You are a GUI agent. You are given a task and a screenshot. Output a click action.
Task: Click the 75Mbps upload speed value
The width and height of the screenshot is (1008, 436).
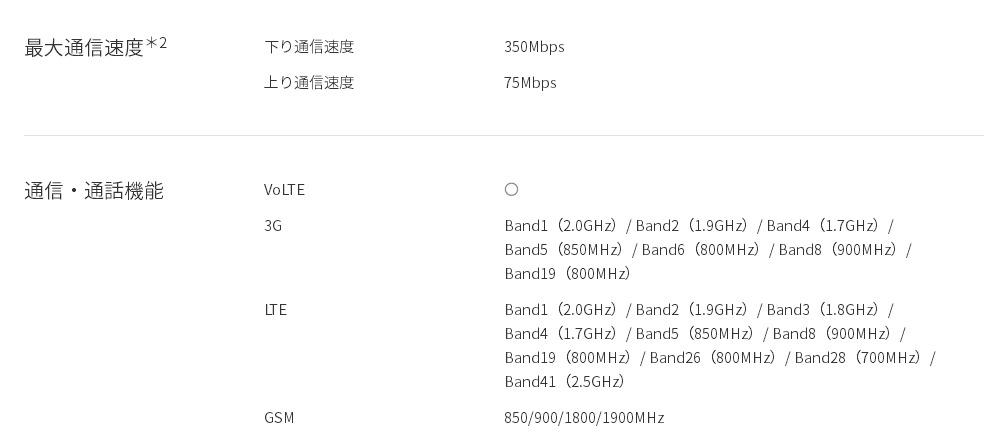point(530,83)
